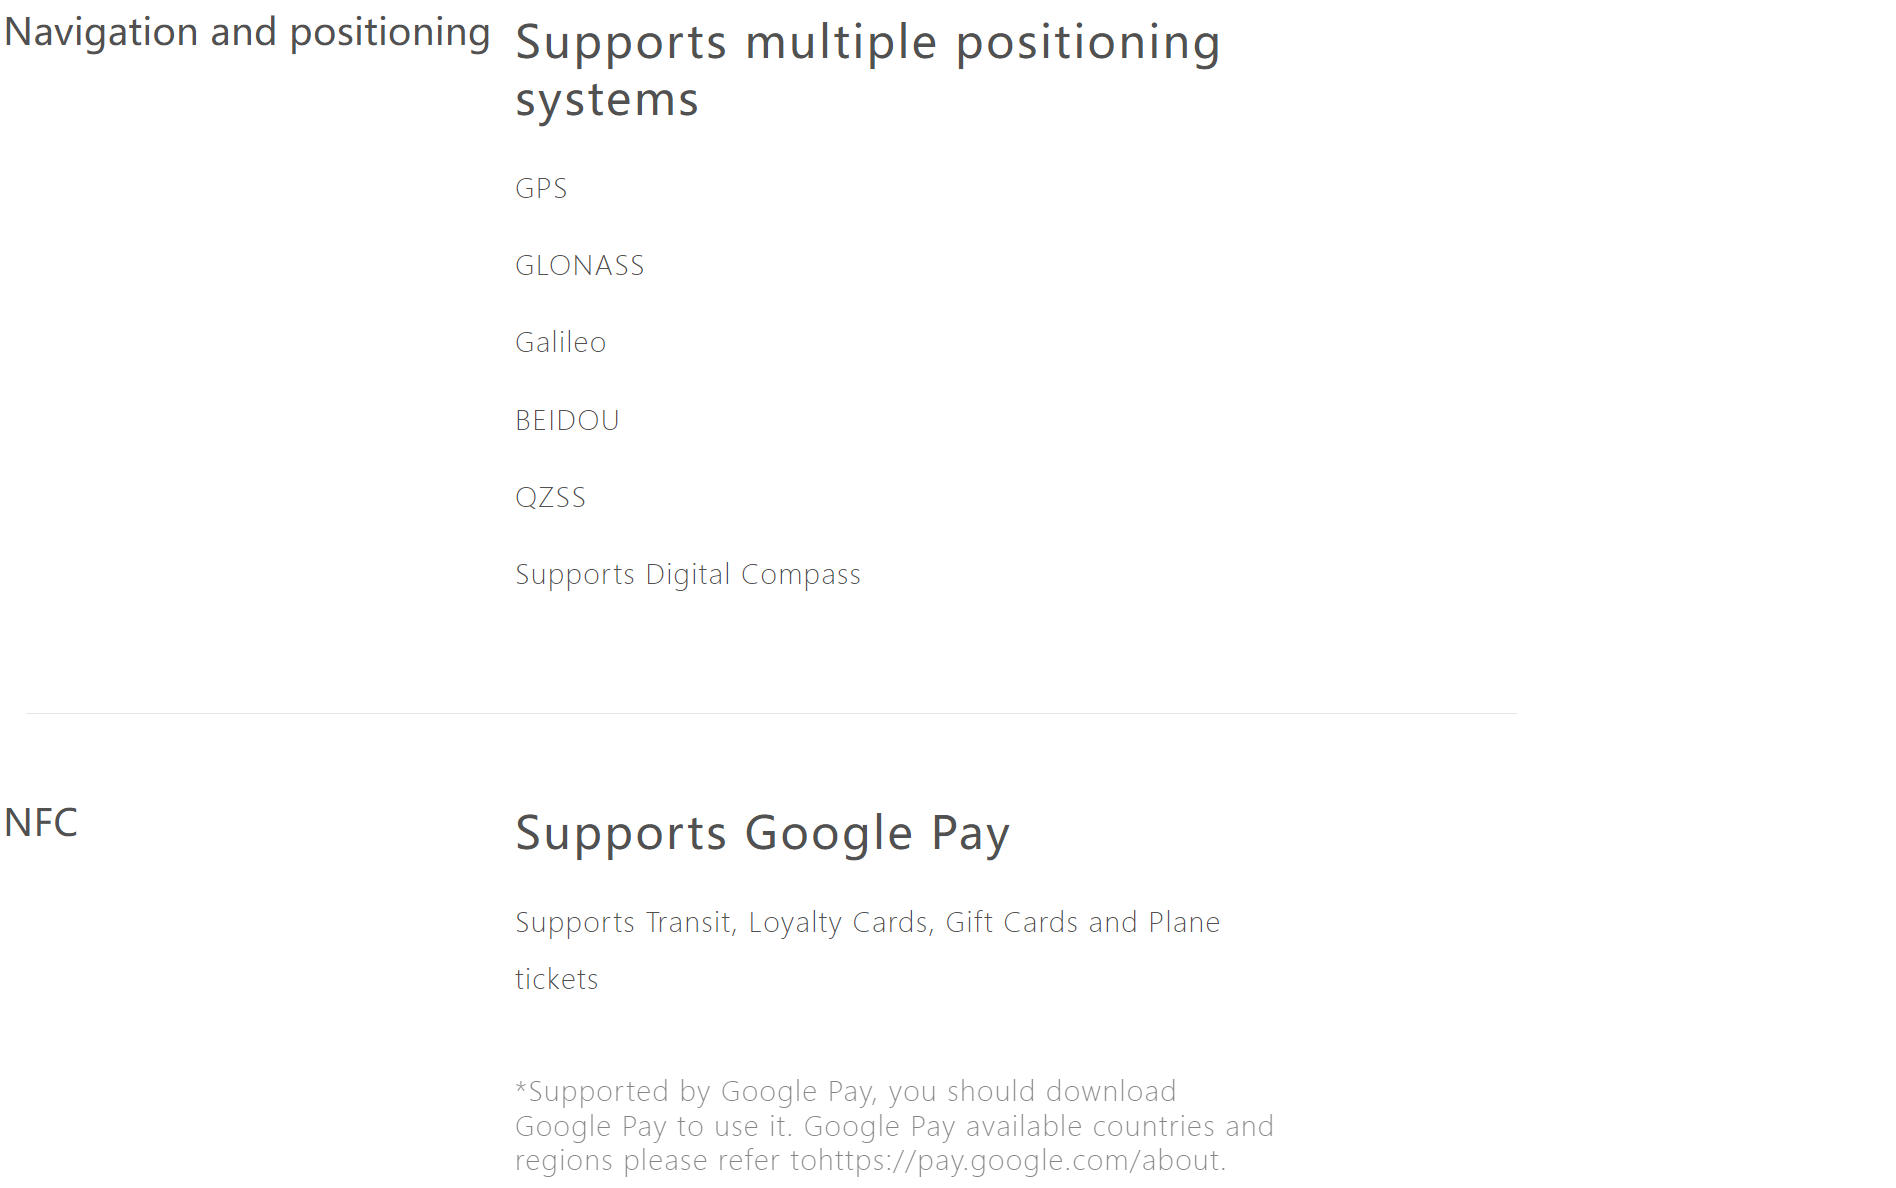This screenshot has height=1188, width=1896.
Task: Click the NFC section label
Action: pos(41,823)
